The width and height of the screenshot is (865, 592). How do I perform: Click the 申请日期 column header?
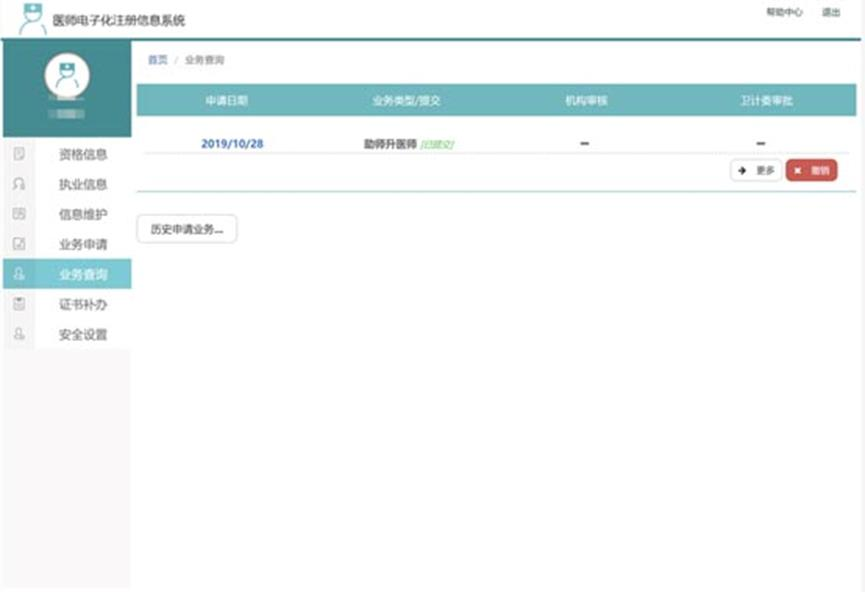click(227, 101)
